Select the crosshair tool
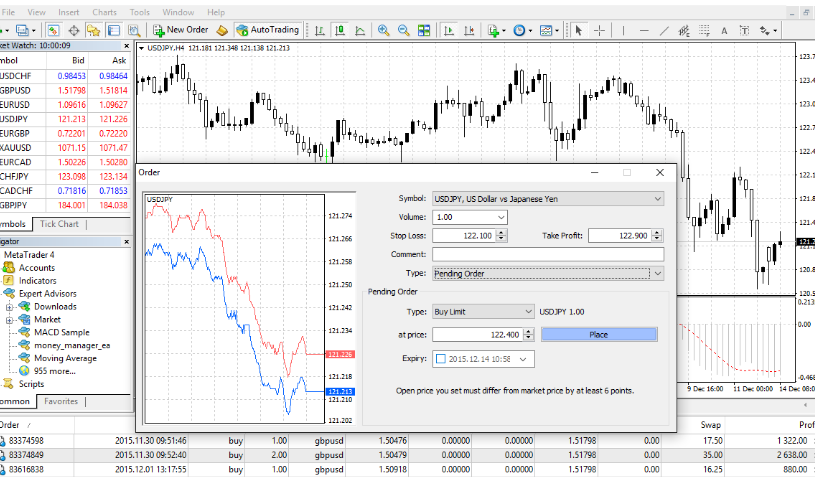 (x=599, y=30)
